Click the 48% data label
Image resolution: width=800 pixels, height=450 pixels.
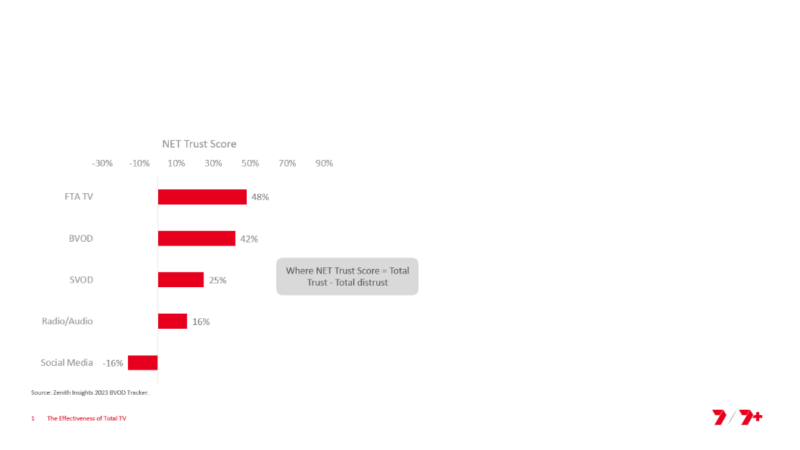click(x=260, y=197)
